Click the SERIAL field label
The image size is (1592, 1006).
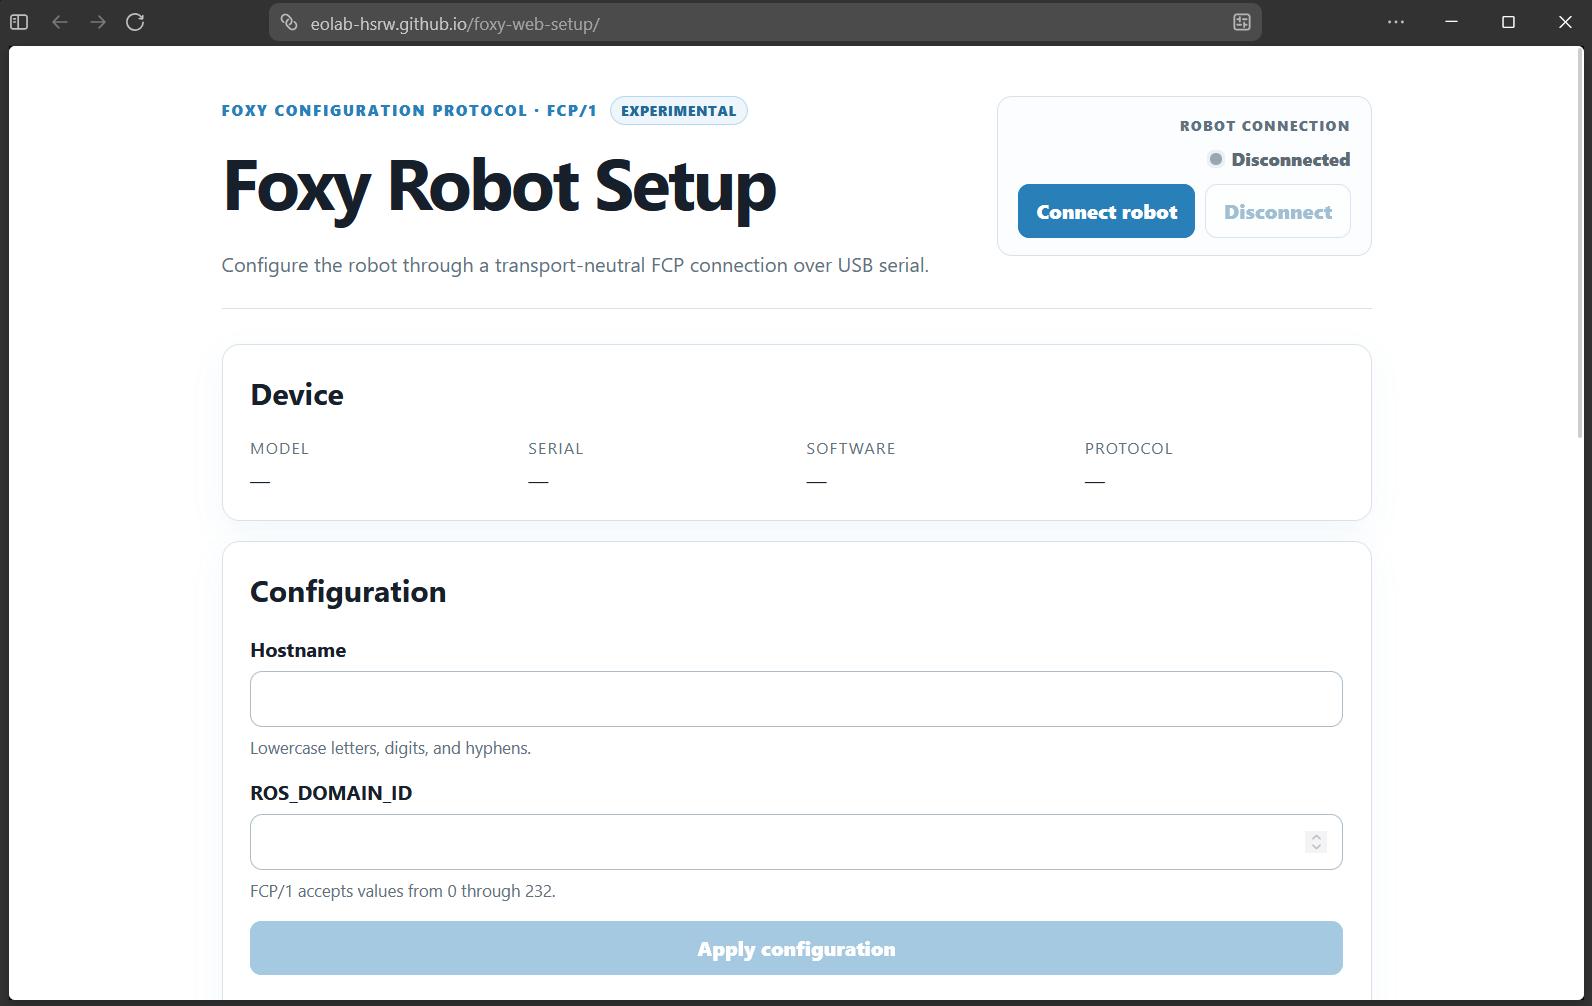coord(556,449)
